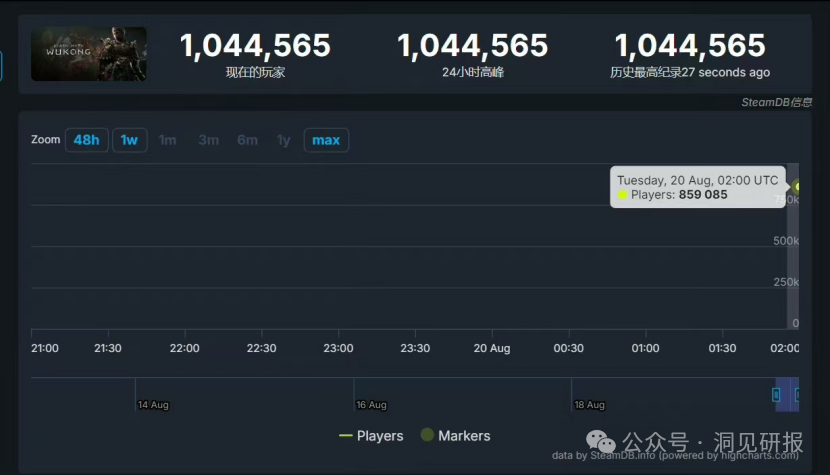
Task: Click the 24小时高峰 peak value
Action: pos(472,45)
